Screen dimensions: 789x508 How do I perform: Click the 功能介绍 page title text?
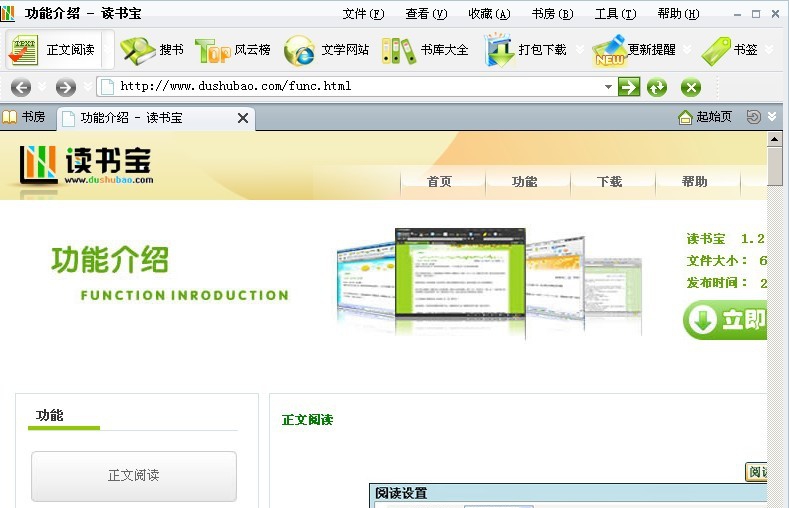coord(110,260)
